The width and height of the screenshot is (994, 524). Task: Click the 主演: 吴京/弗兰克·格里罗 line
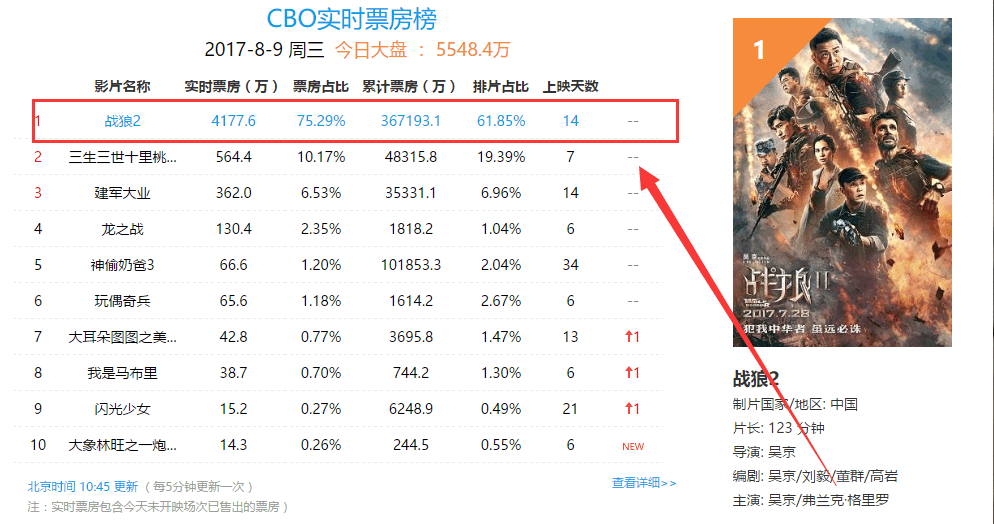tap(811, 501)
